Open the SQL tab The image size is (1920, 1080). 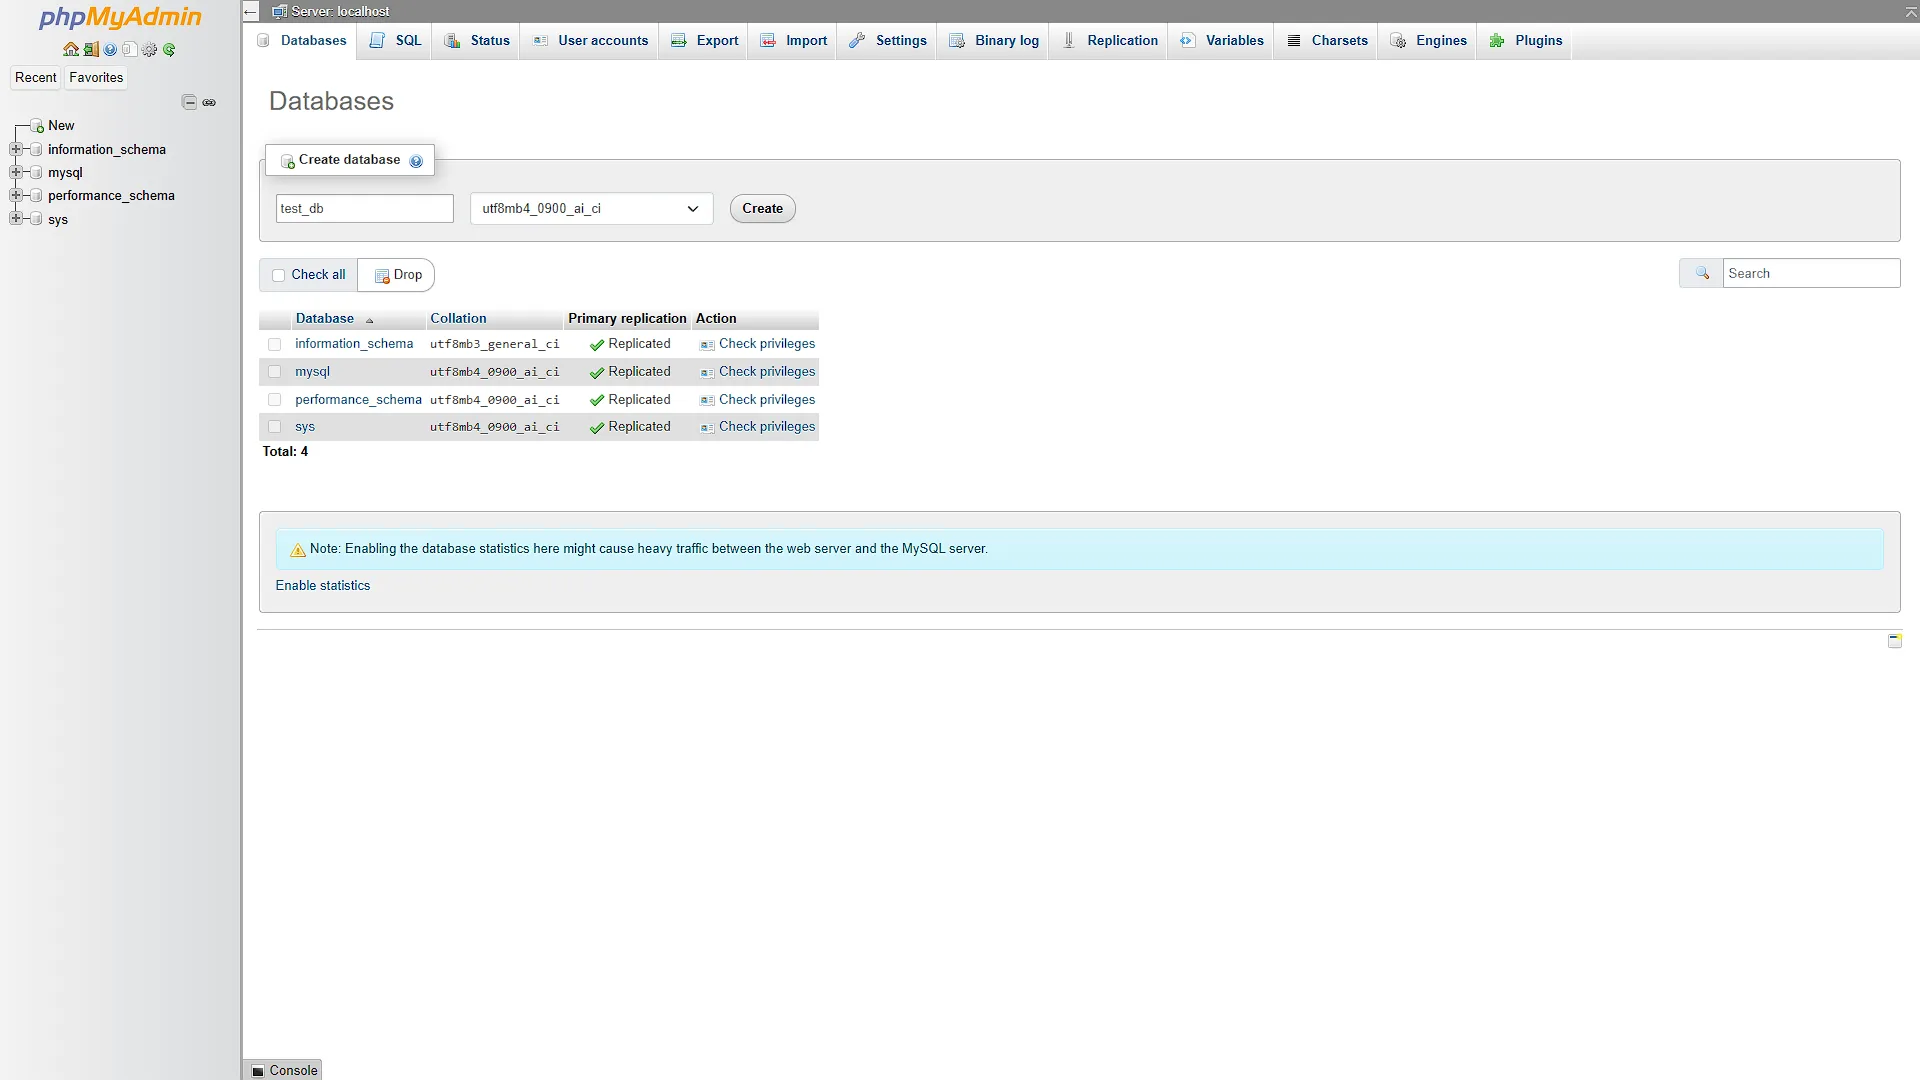(395, 41)
